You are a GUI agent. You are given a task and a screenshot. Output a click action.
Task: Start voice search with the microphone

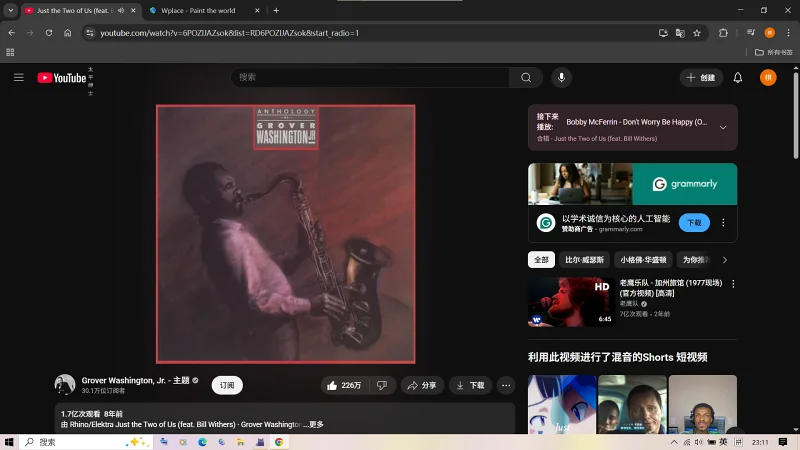coord(561,78)
